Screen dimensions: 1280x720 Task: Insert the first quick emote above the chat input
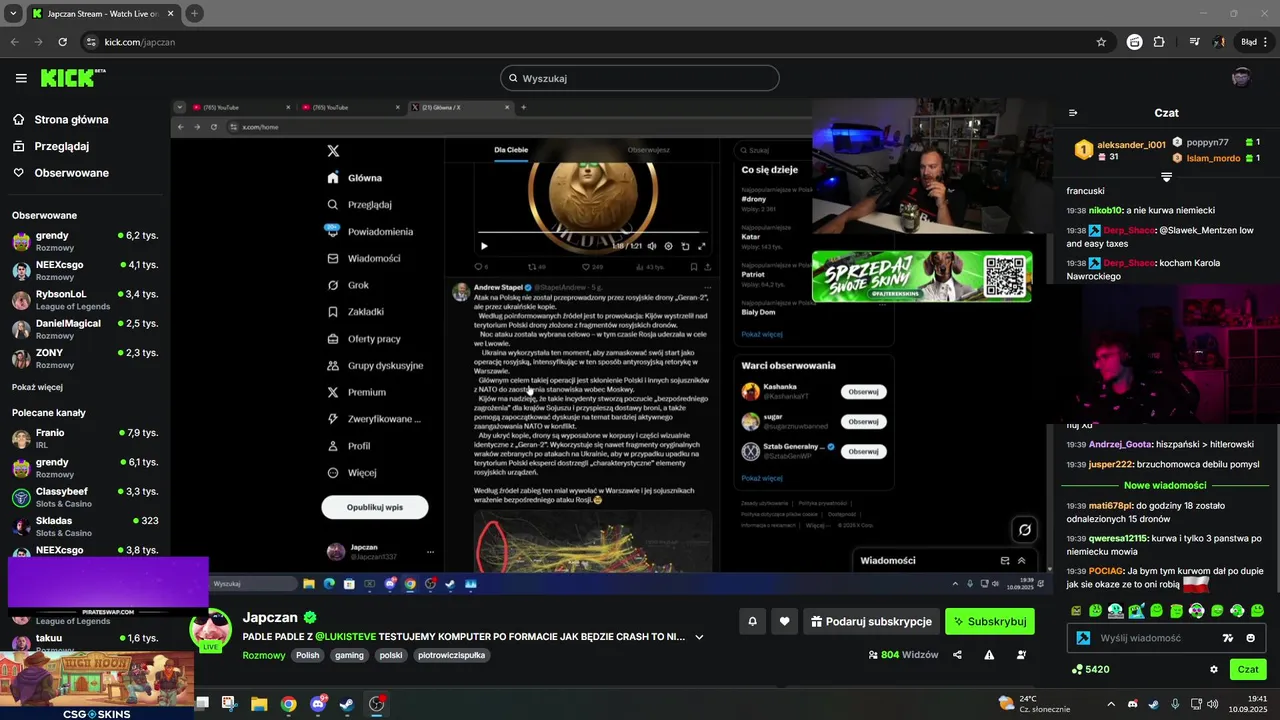1076,610
